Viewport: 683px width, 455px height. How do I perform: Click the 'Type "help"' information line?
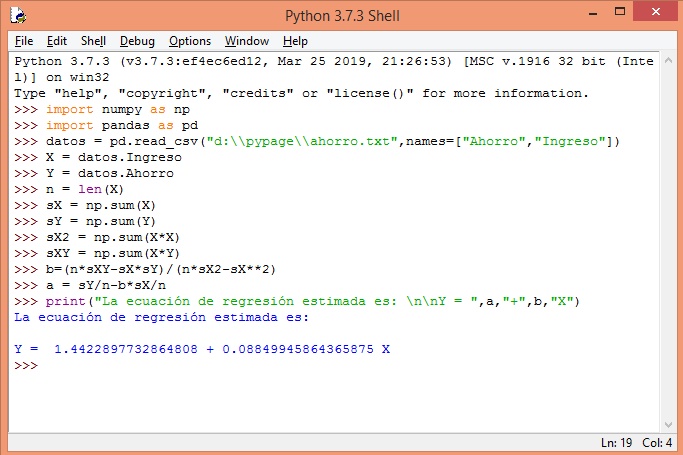[x=301, y=93]
